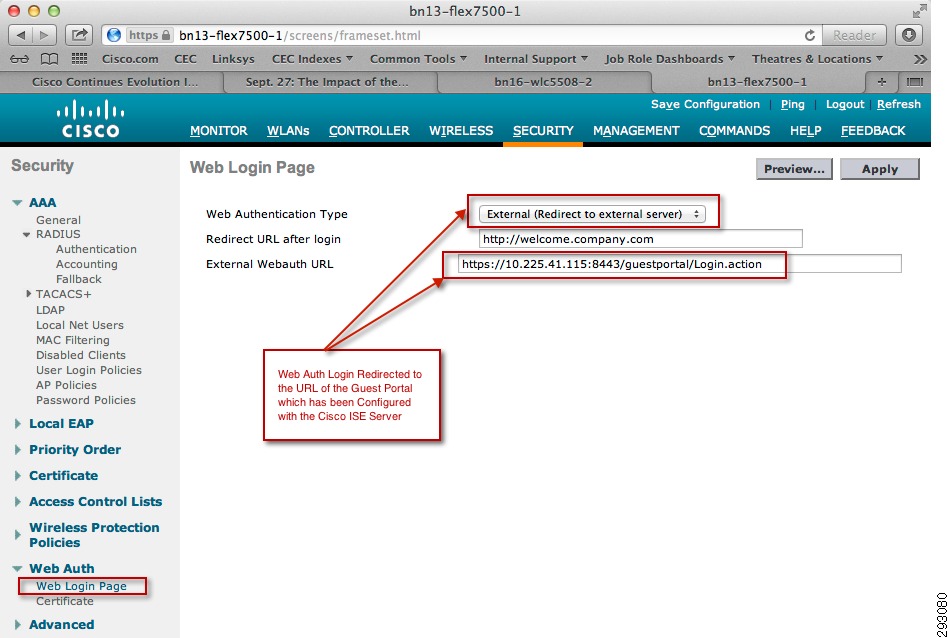Click the Ping link
947x638 pixels.
click(792, 105)
